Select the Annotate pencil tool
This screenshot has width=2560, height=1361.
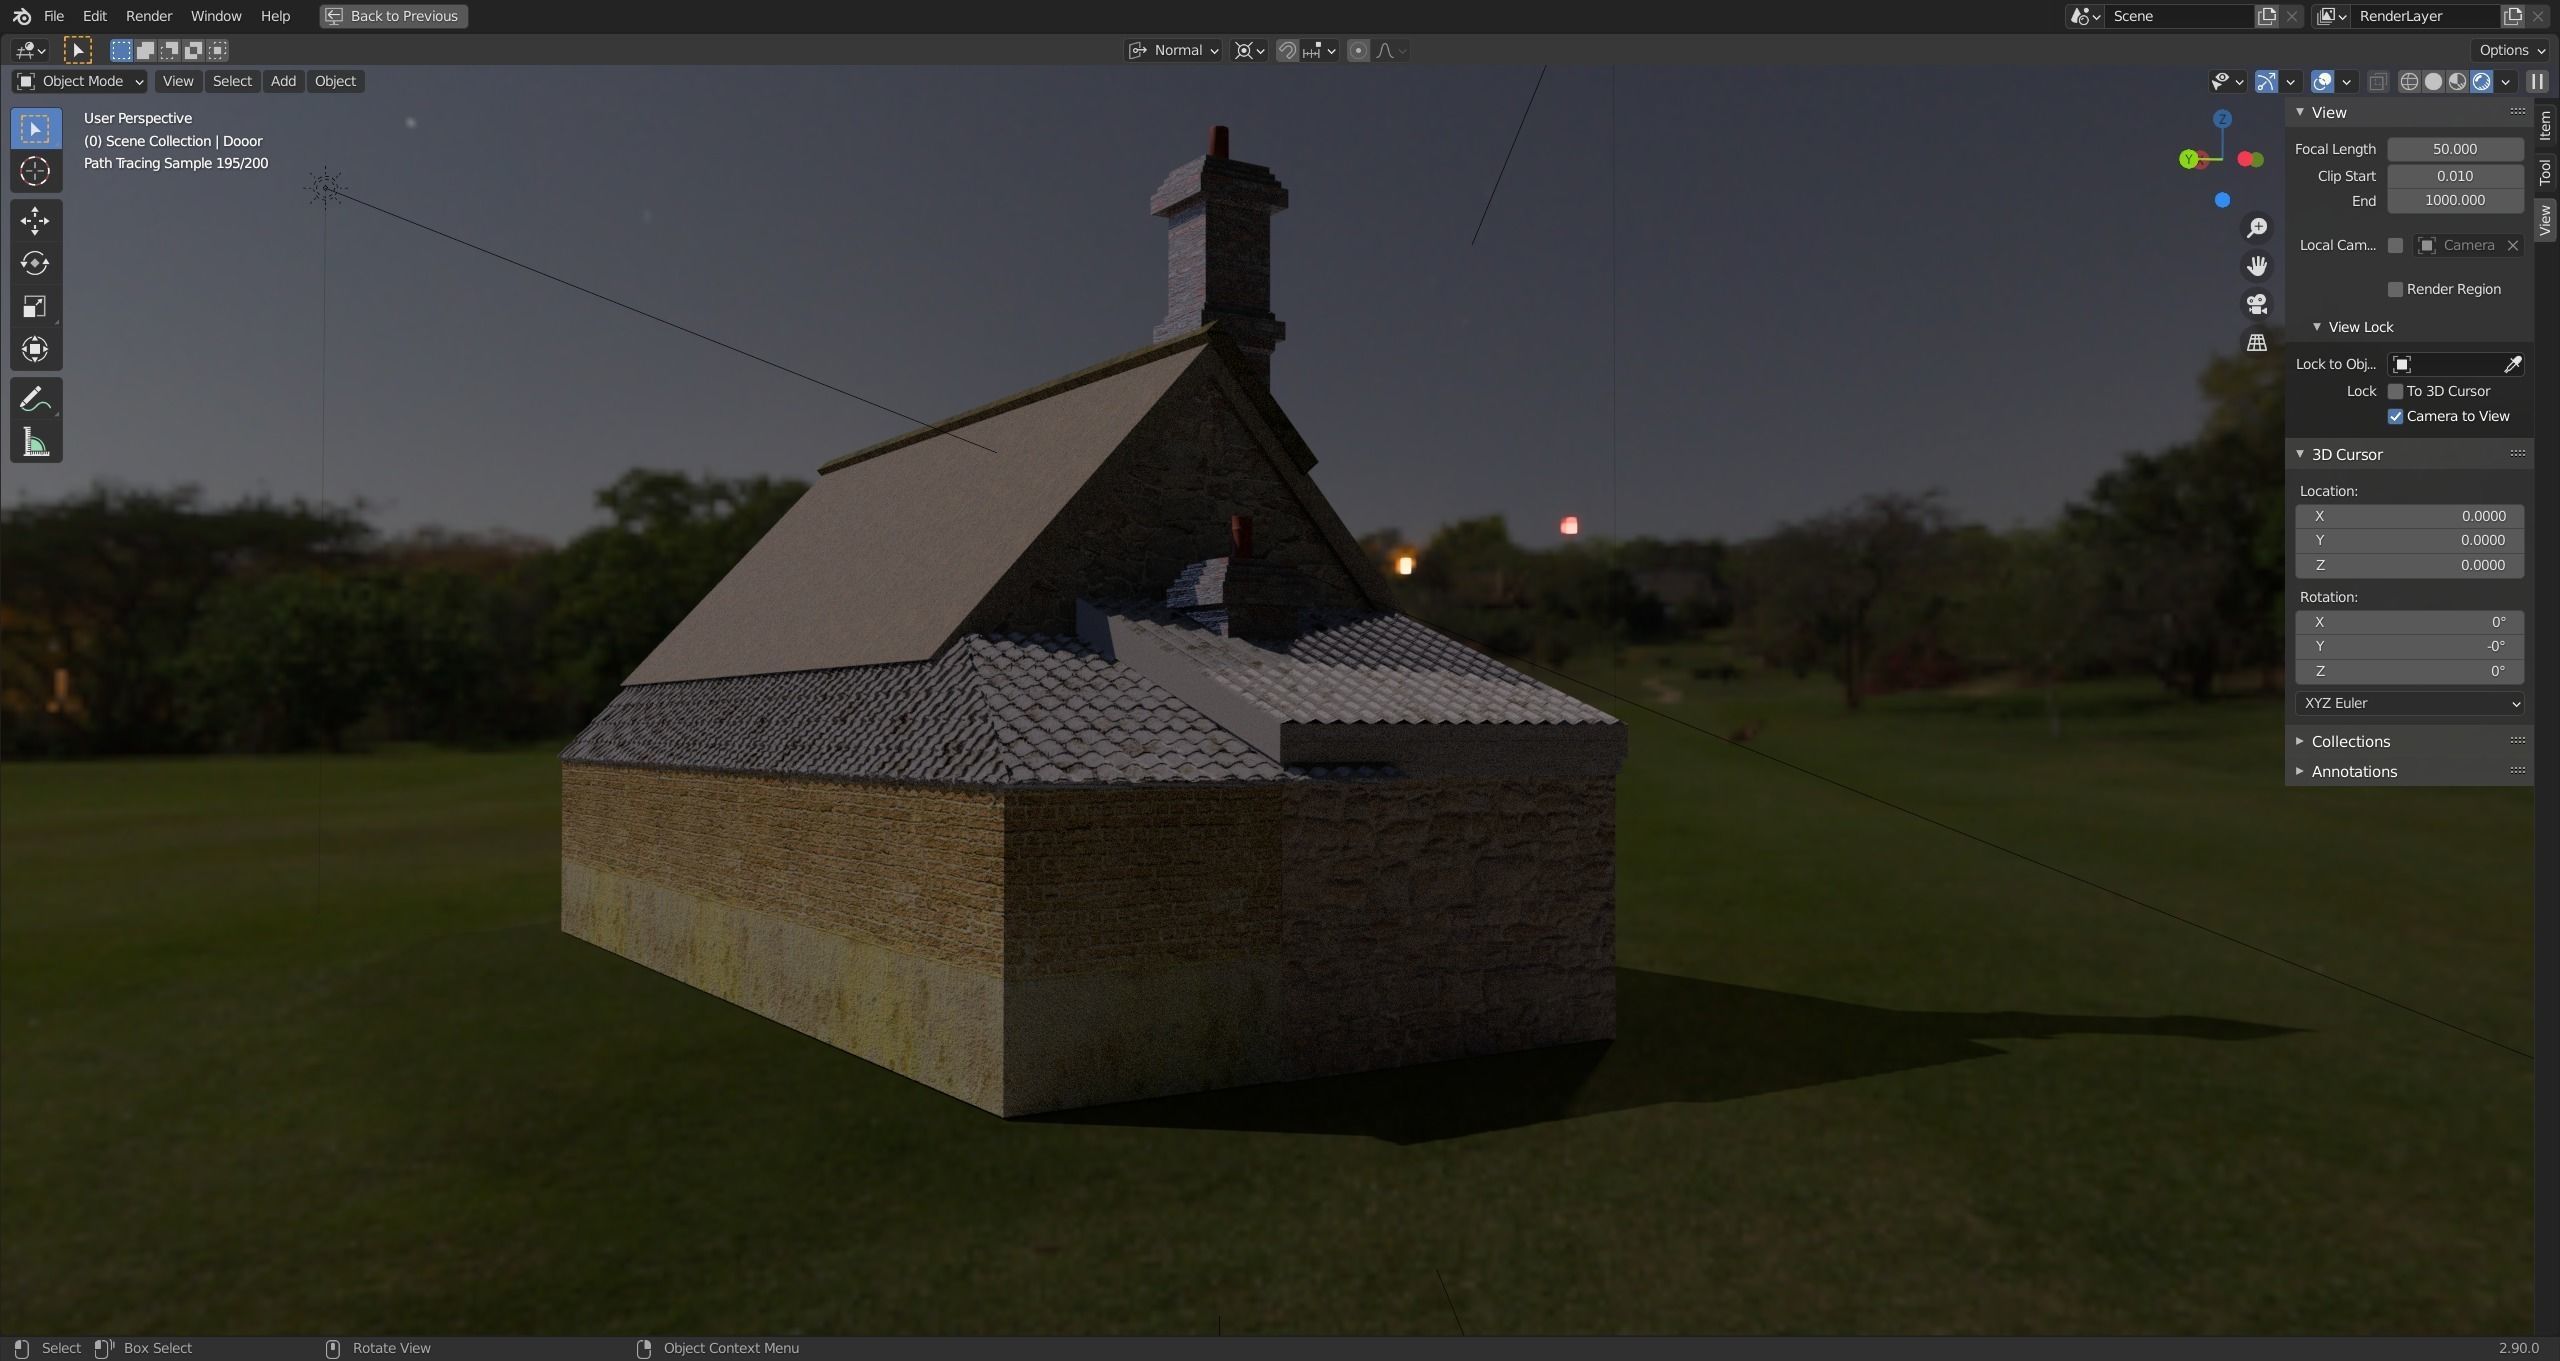(x=35, y=399)
